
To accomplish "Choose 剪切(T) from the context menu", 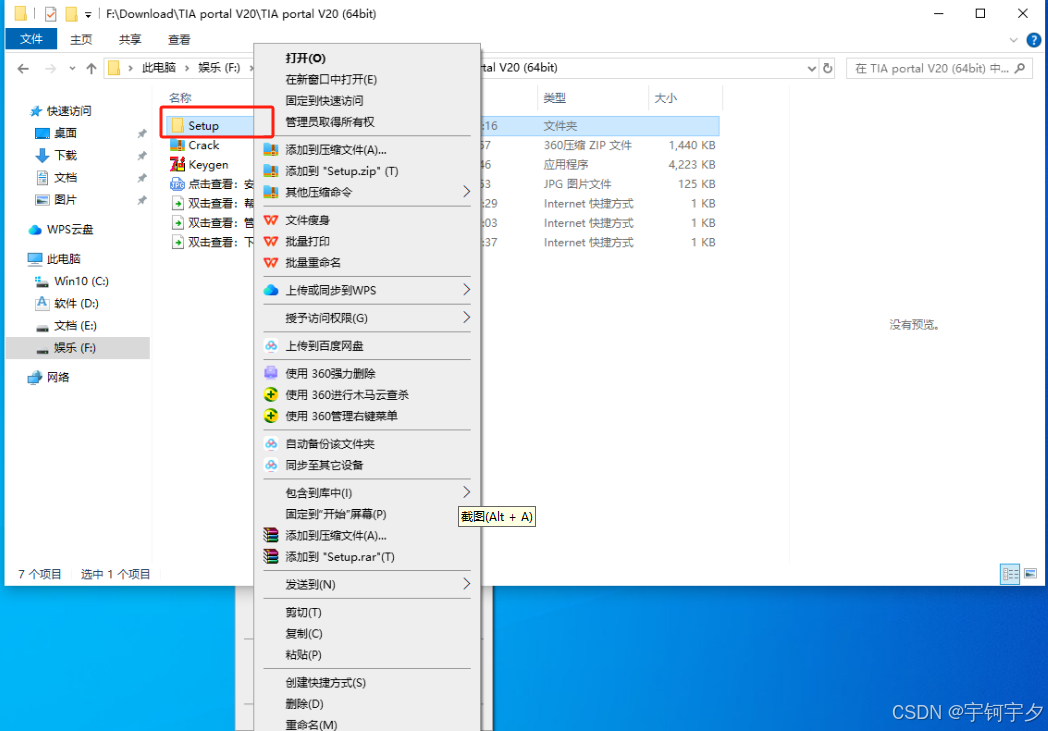I will click(303, 612).
